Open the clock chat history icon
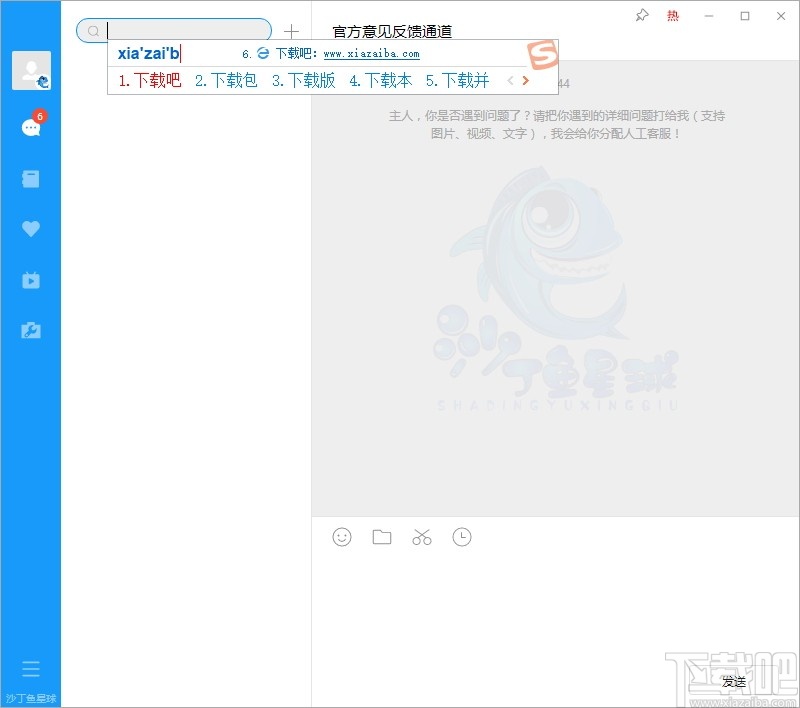Image resolution: width=800 pixels, height=708 pixels. 461,537
